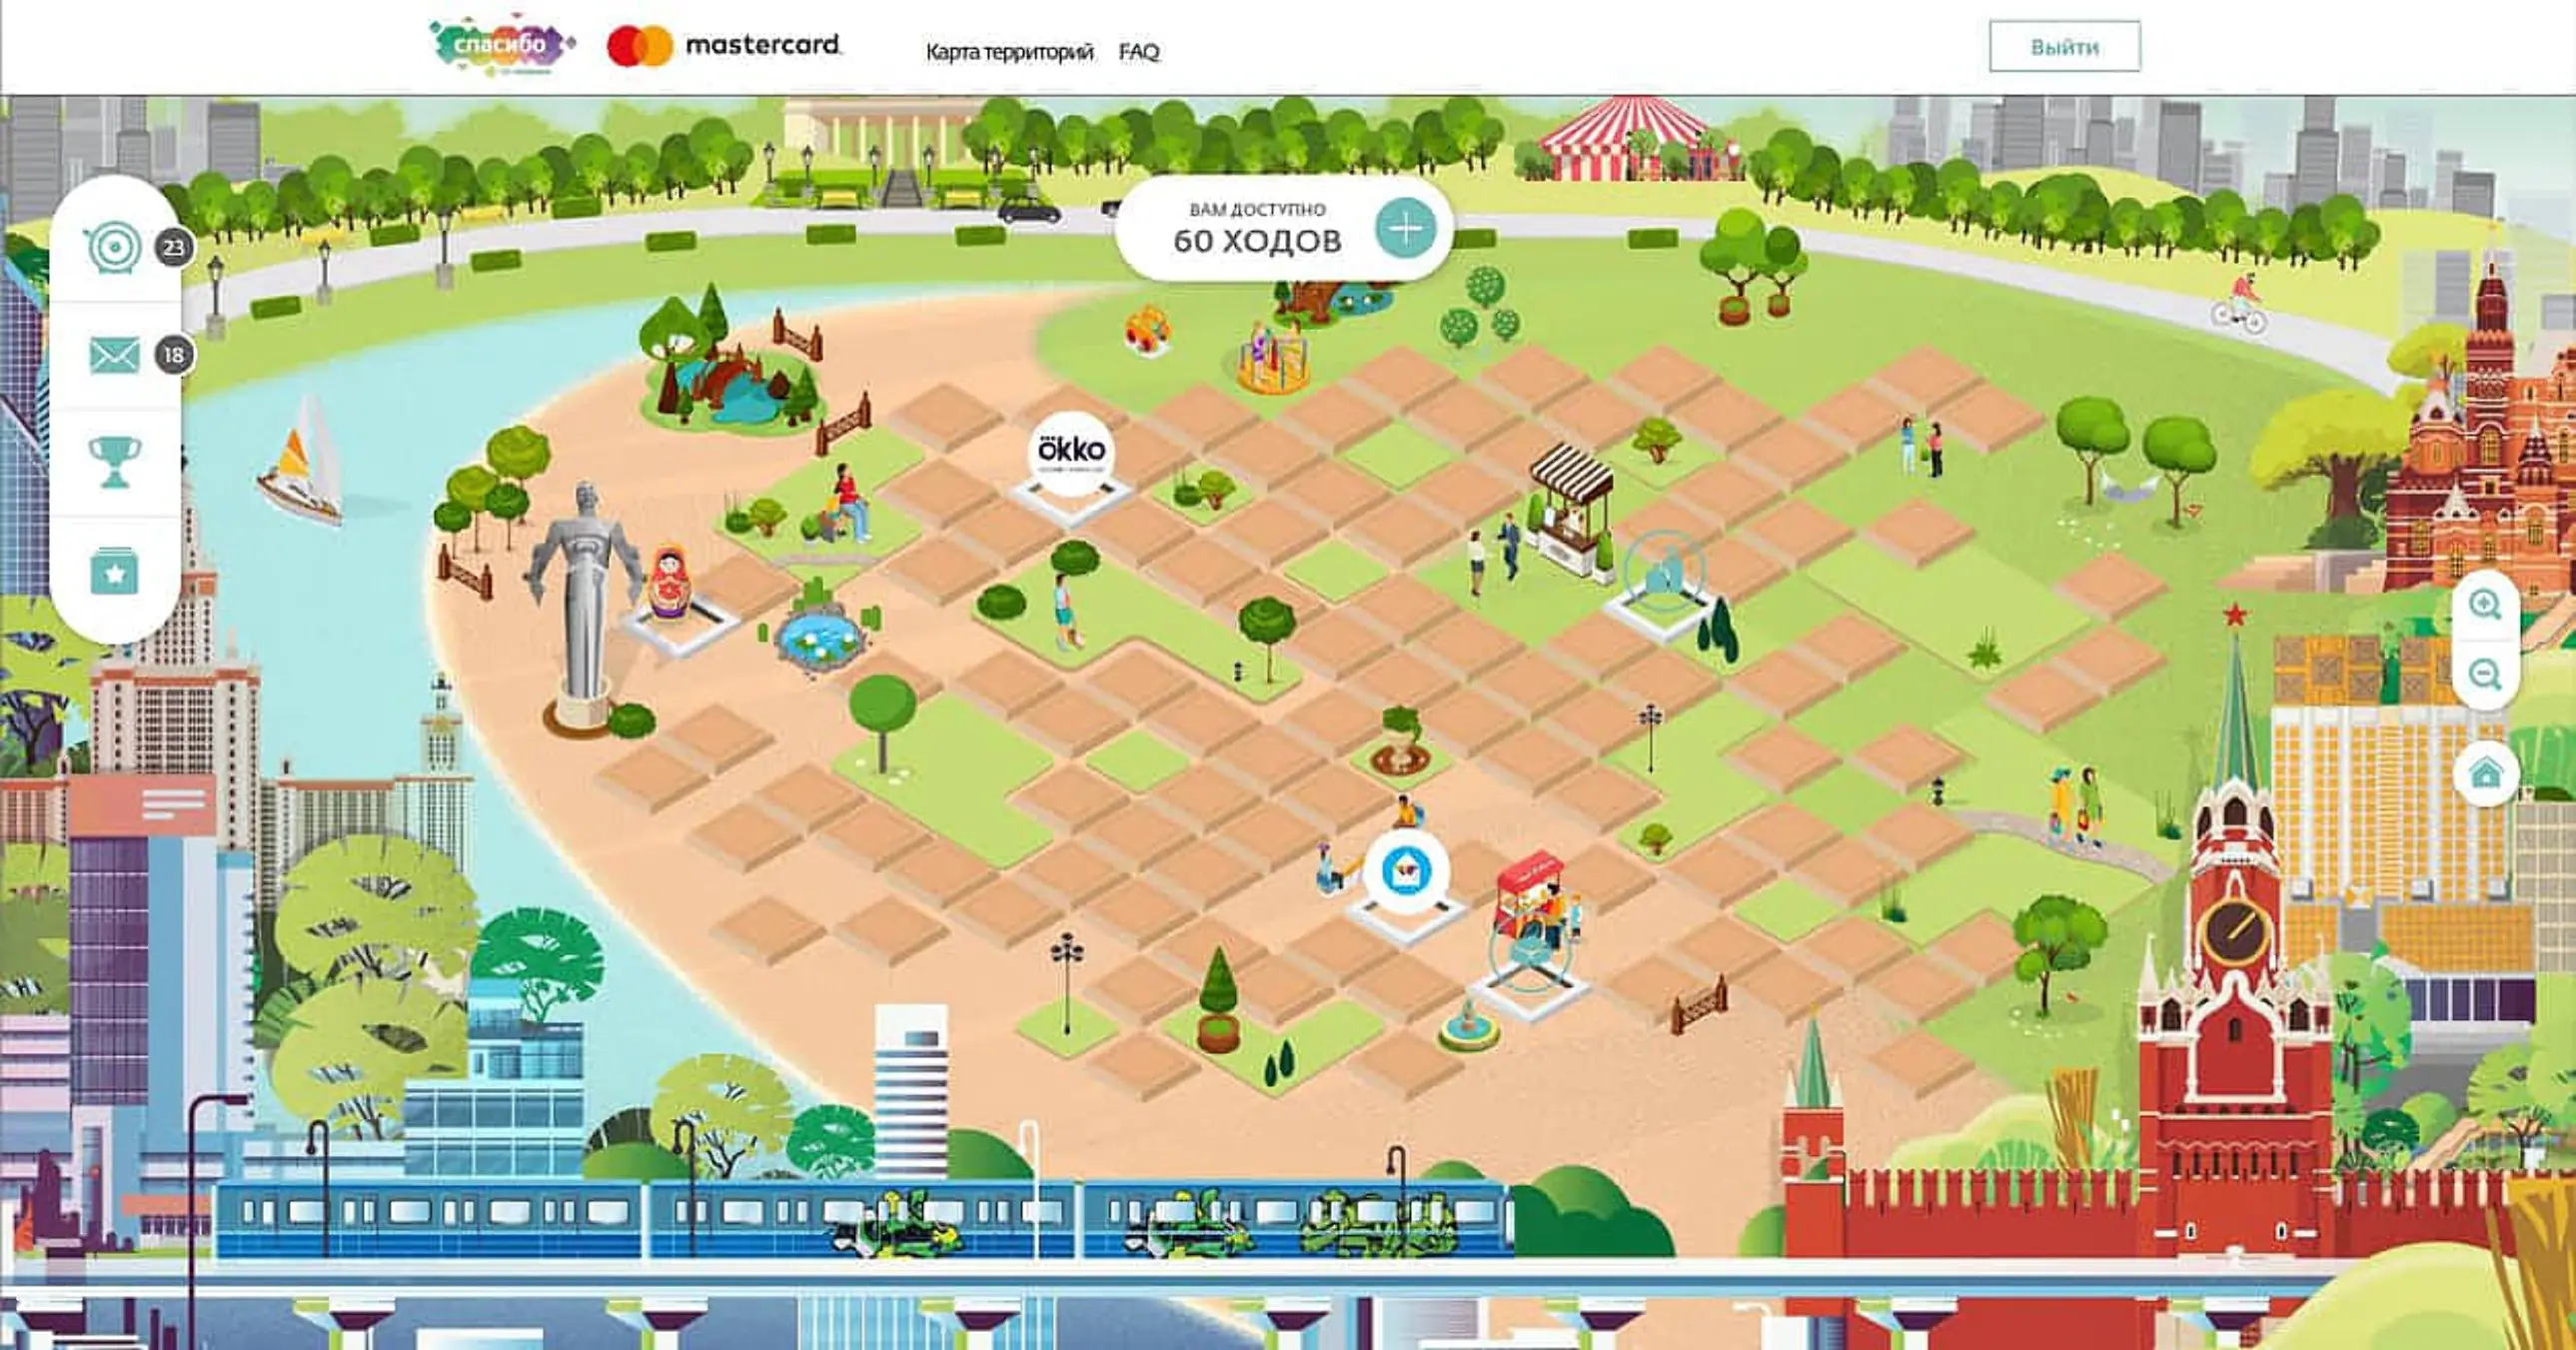Click the matryoshka doll tile

point(669,583)
